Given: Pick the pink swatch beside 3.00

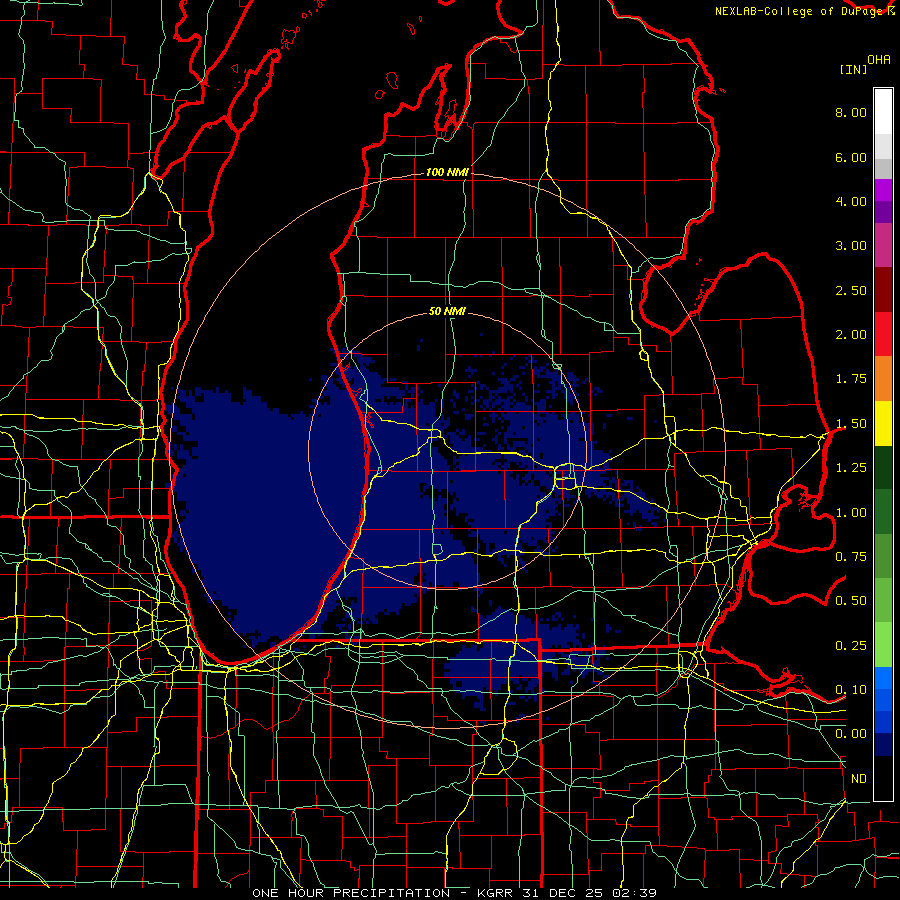Looking at the screenshot, I should pyautogui.click(x=883, y=245).
